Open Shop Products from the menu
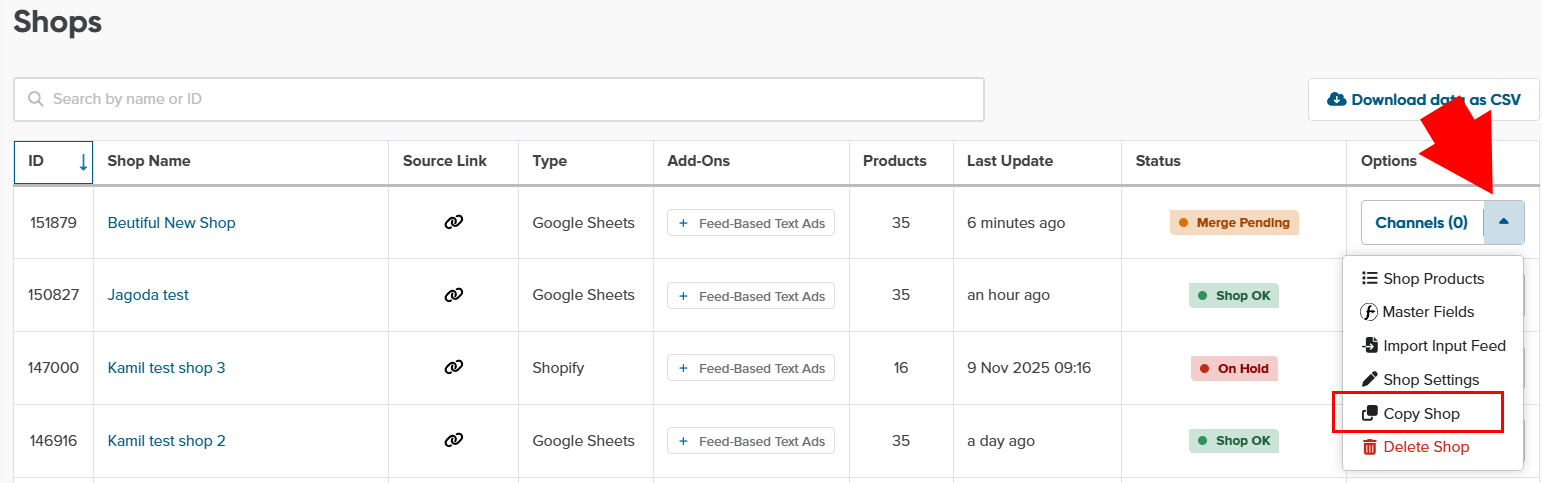 point(1432,279)
